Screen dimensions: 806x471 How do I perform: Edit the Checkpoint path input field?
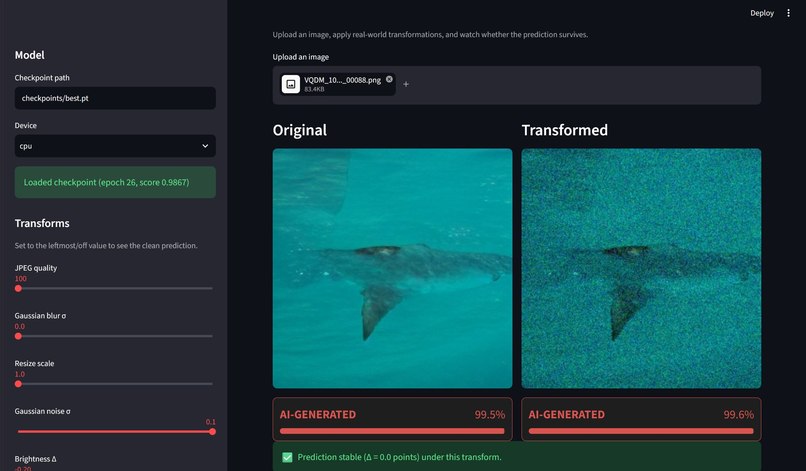115,98
